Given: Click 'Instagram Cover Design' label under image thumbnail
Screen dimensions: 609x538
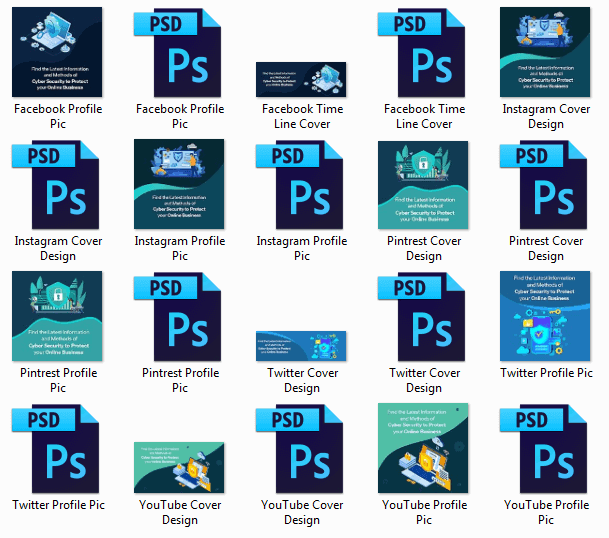Looking at the screenshot, I should pyautogui.click(x=546, y=116).
